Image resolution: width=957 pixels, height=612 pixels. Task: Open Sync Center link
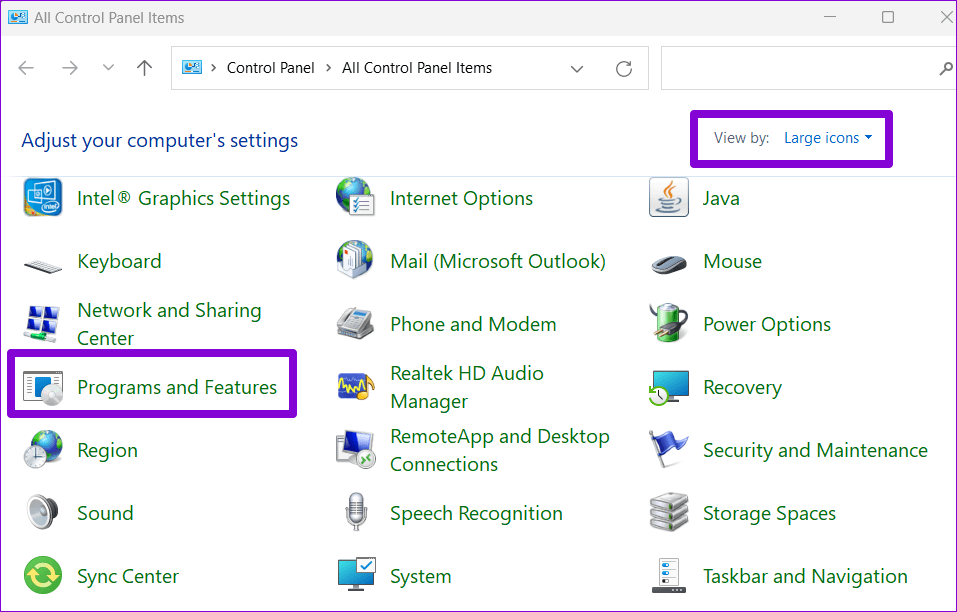pos(128,576)
